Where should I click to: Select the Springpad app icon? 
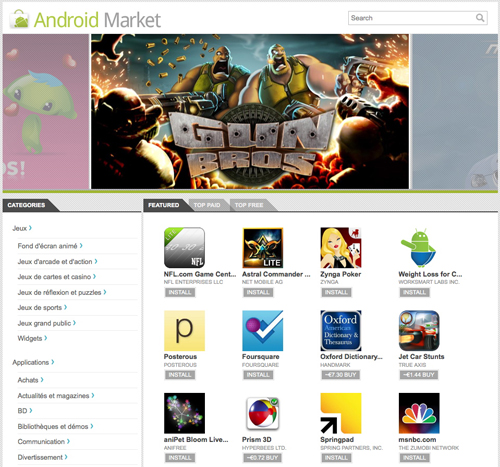click(x=341, y=413)
